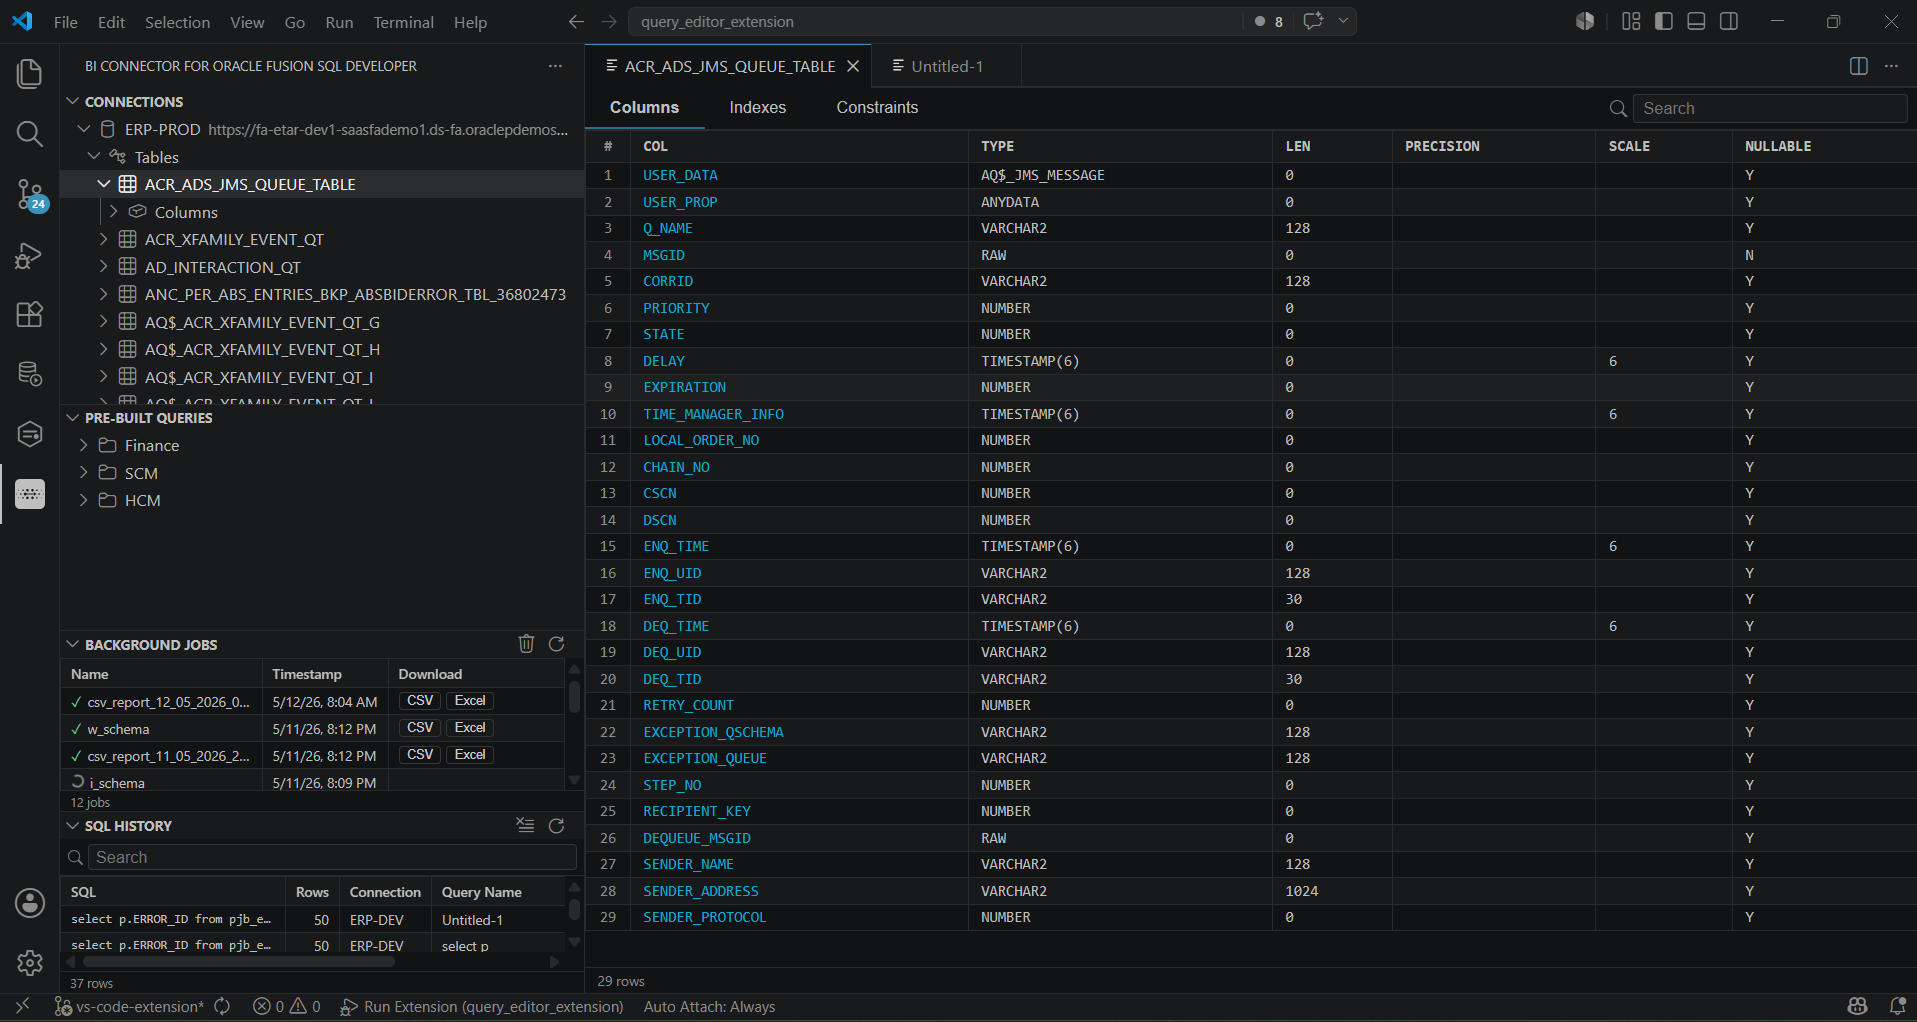The image size is (1917, 1022).
Task: Open the Explorer view in activity bar
Action: tap(30, 74)
